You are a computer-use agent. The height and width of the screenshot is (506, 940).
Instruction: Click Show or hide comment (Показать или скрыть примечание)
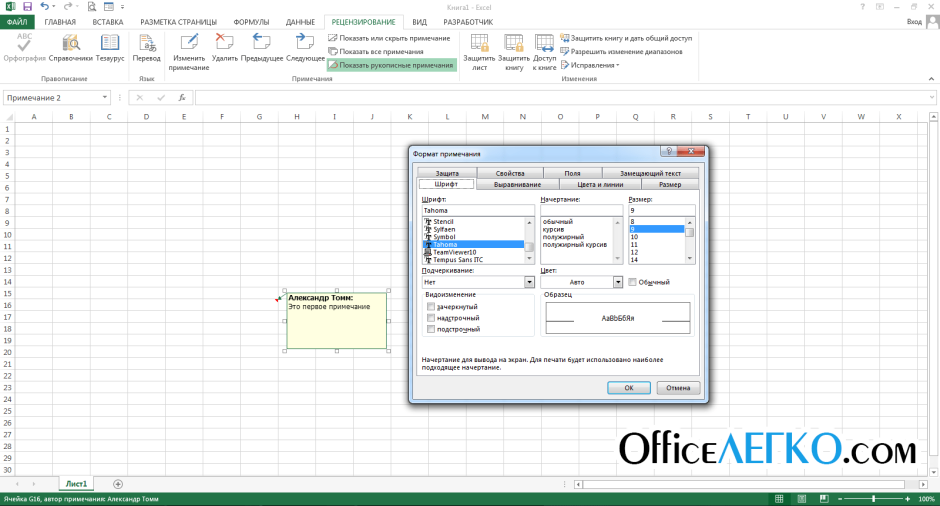coord(389,38)
